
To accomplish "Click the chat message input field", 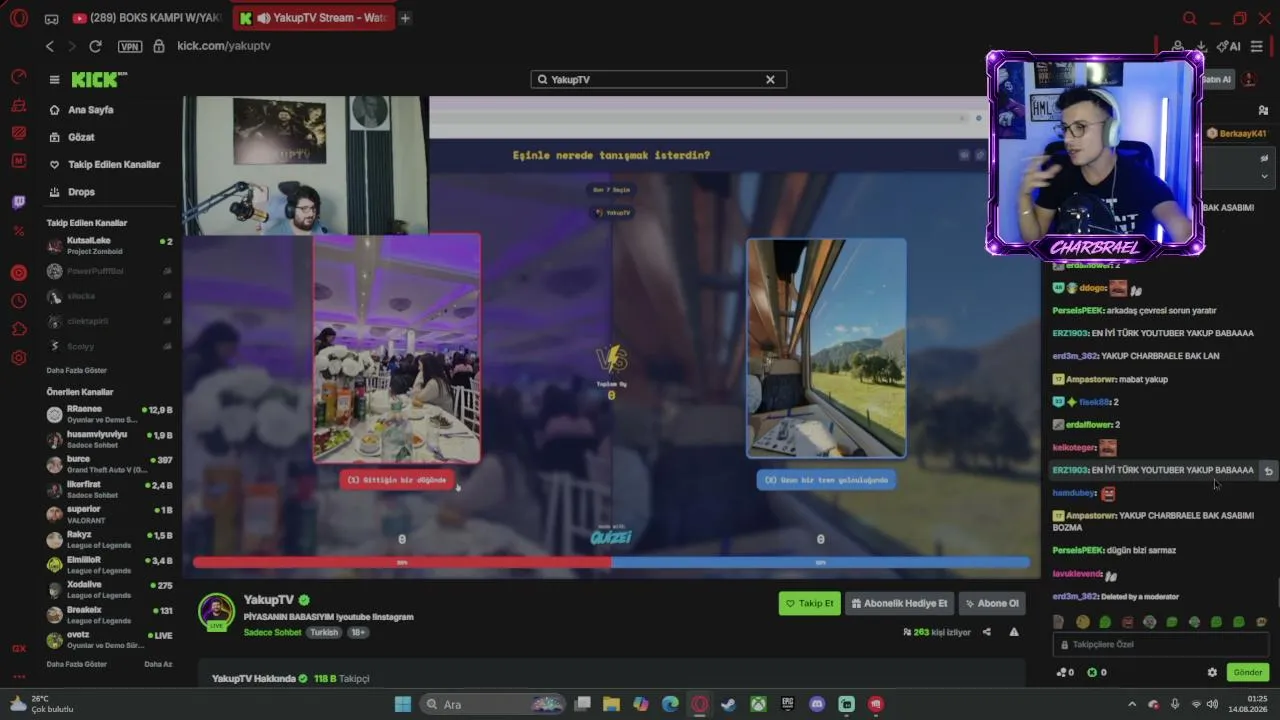I will tap(1160, 645).
